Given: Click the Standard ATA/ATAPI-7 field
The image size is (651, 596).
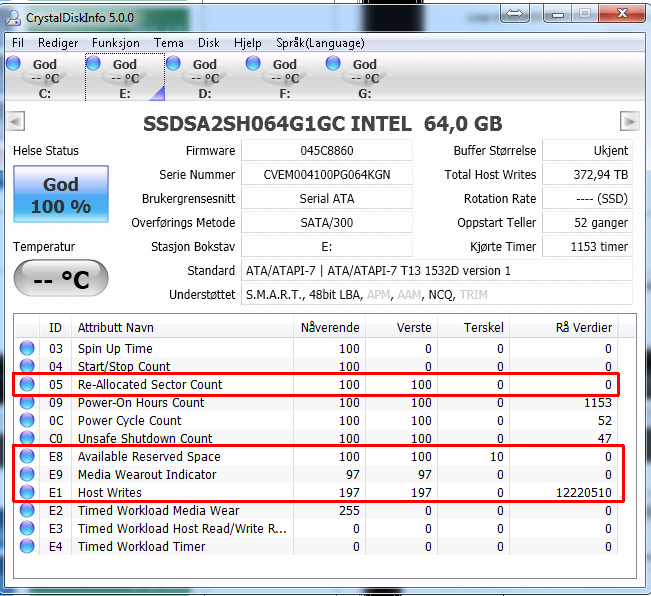Looking at the screenshot, I should [x=437, y=271].
